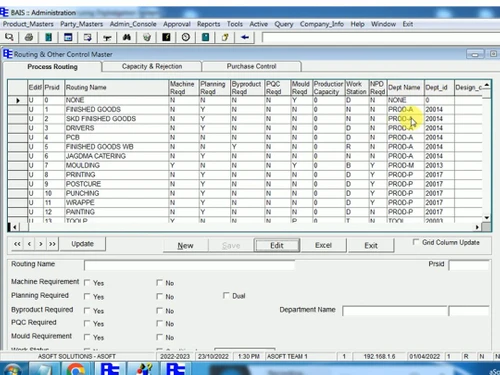The image size is (500, 375).
Task: Open Google Chrome from the taskbar
Action: tap(76, 369)
